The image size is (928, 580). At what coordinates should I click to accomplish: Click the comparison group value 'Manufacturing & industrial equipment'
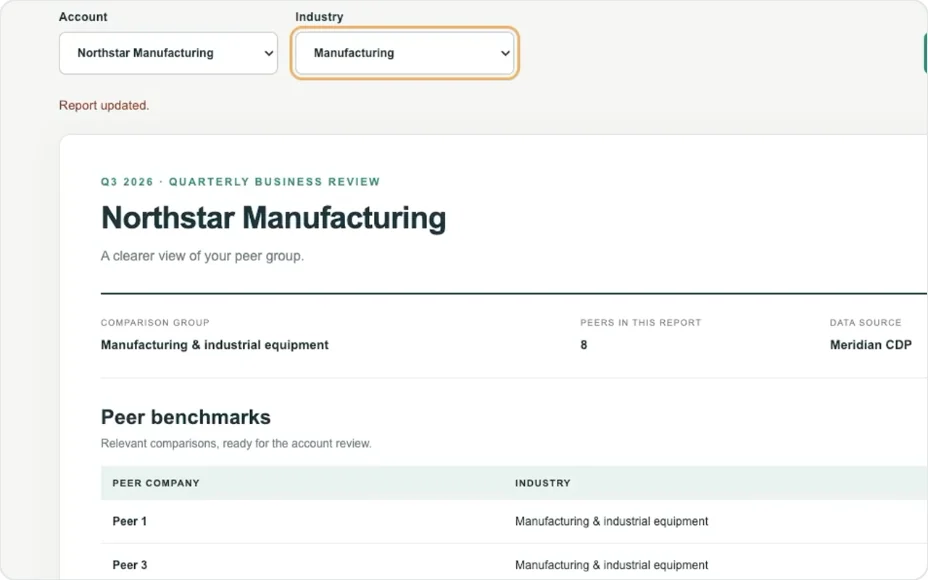coord(214,345)
